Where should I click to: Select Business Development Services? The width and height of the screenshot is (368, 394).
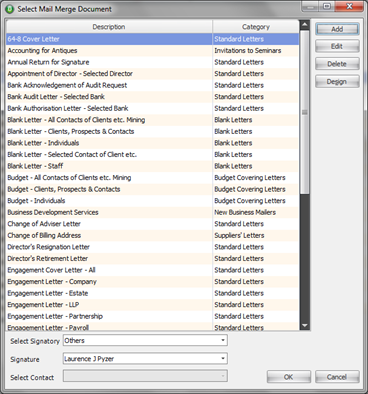152,212
